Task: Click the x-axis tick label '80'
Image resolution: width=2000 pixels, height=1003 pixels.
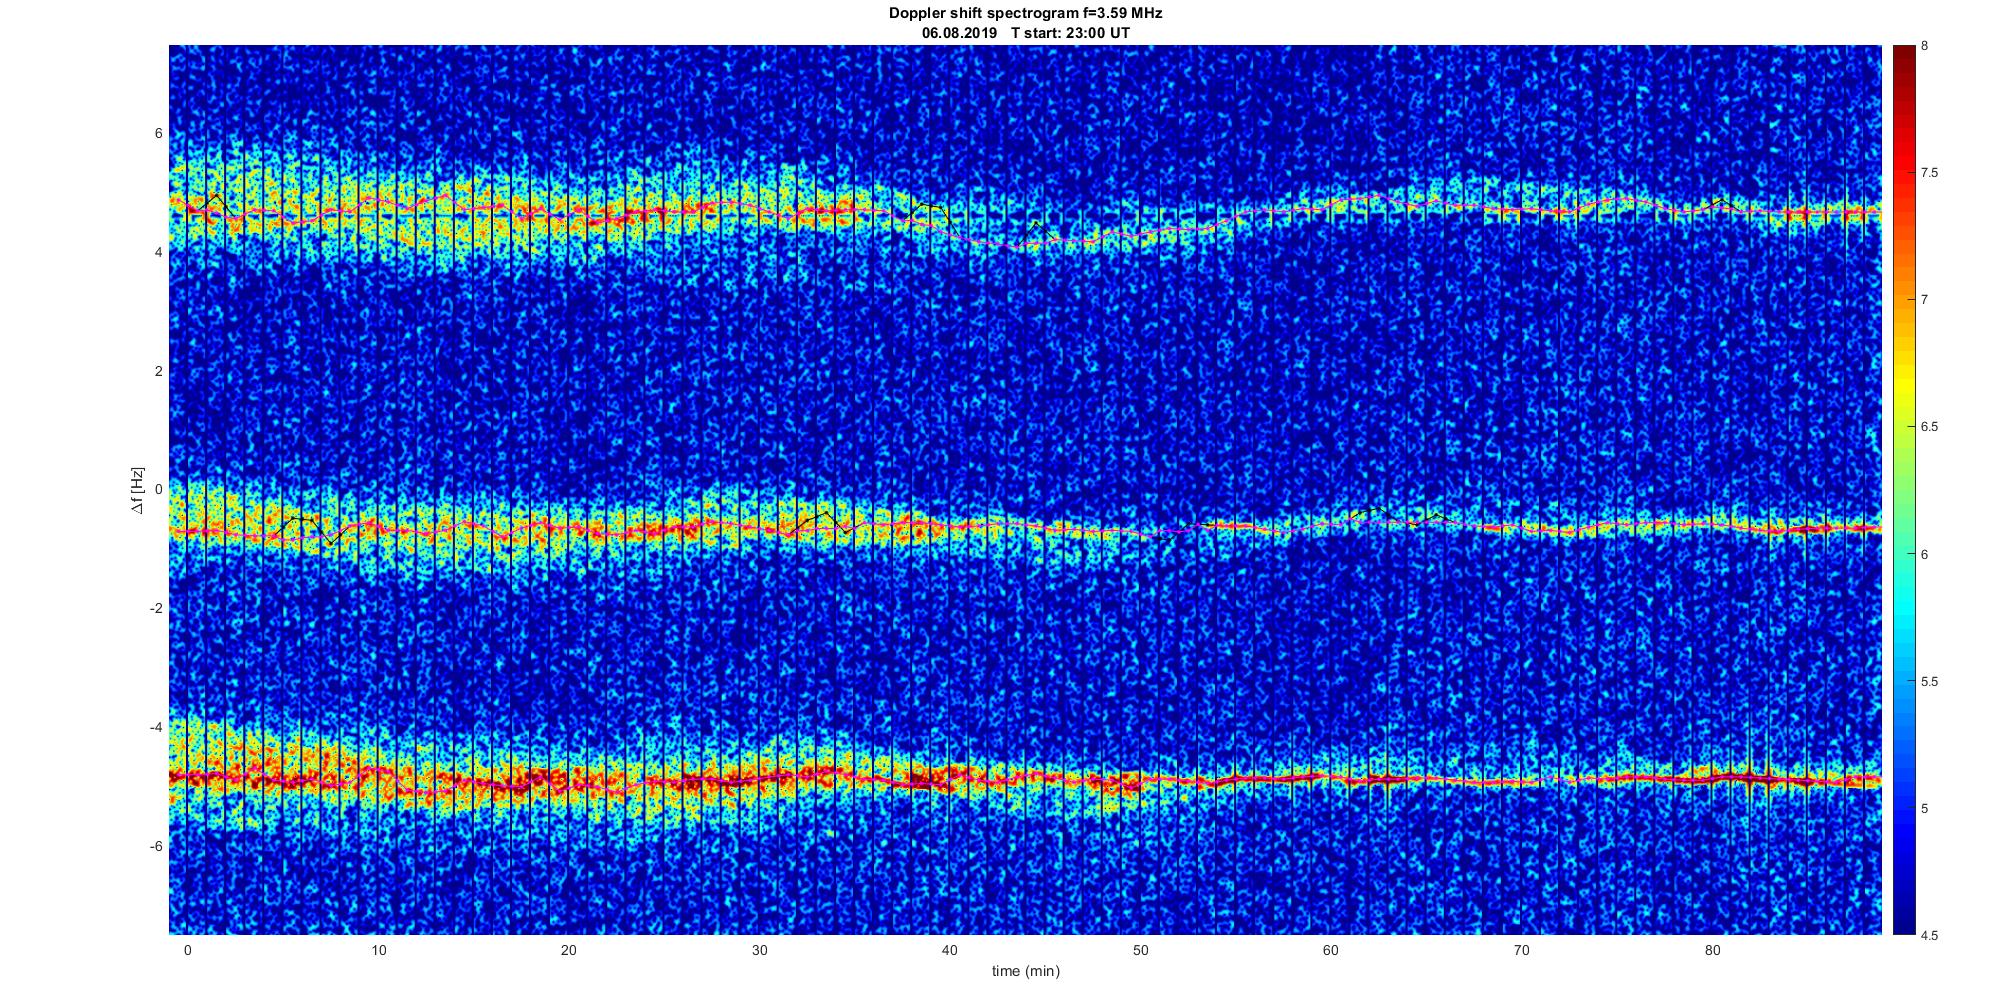Action: (x=1712, y=950)
